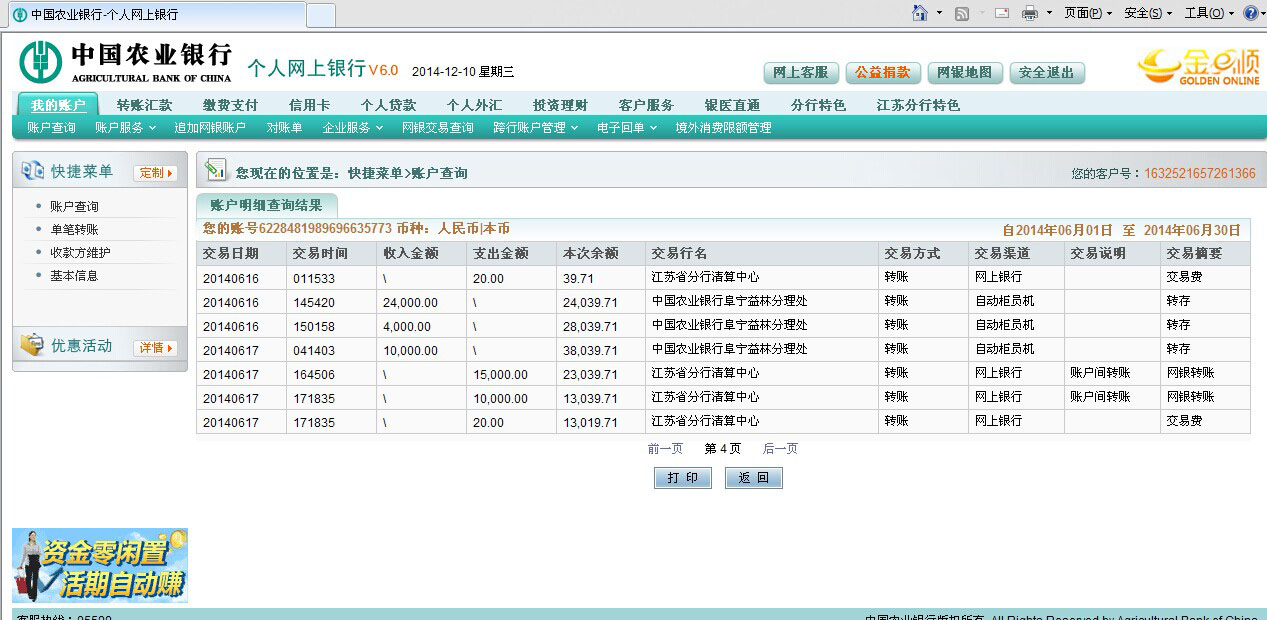Screen dimensions: 1267x620
Task: Click the 打印 button
Action: point(683,478)
